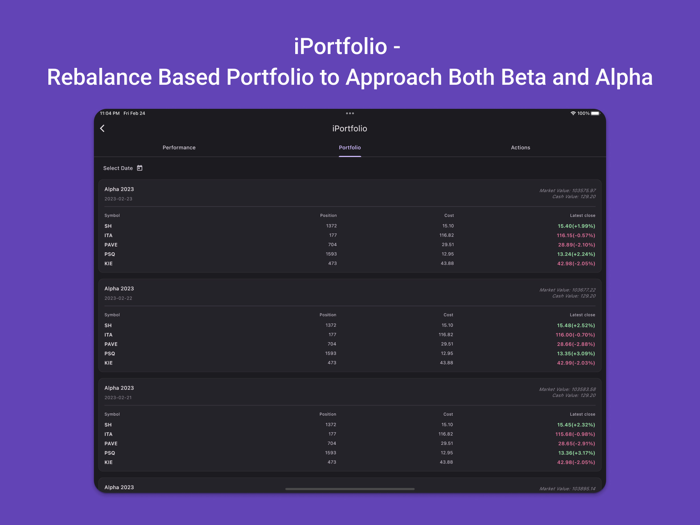The width and height of the screenshot is (700, 525).
Task: Open the Alpha 2023 card dated 2023-02-23
Action: click(350, 226)
